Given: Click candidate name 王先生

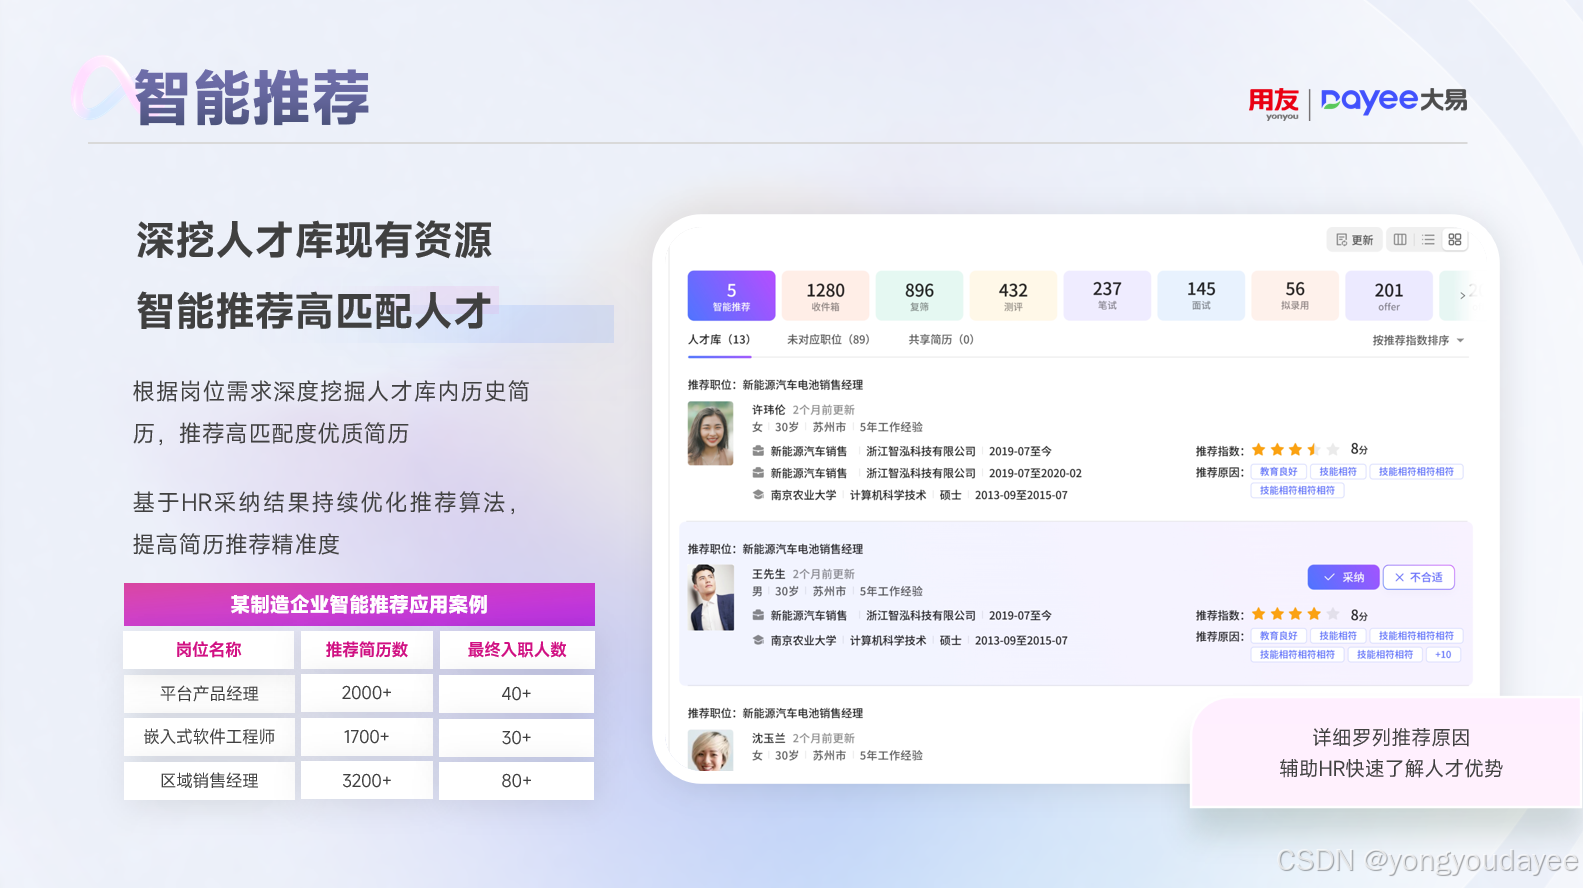Looking at the screenshot, I should click(769, 574).
